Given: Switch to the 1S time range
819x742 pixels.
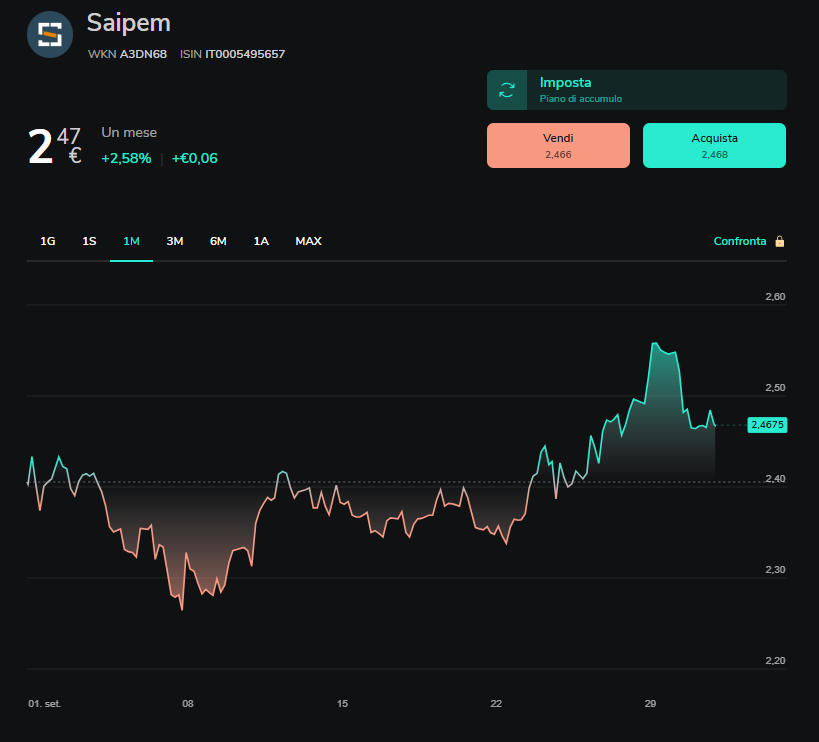Looking at the screenshot, I should (x=89, y=241).
